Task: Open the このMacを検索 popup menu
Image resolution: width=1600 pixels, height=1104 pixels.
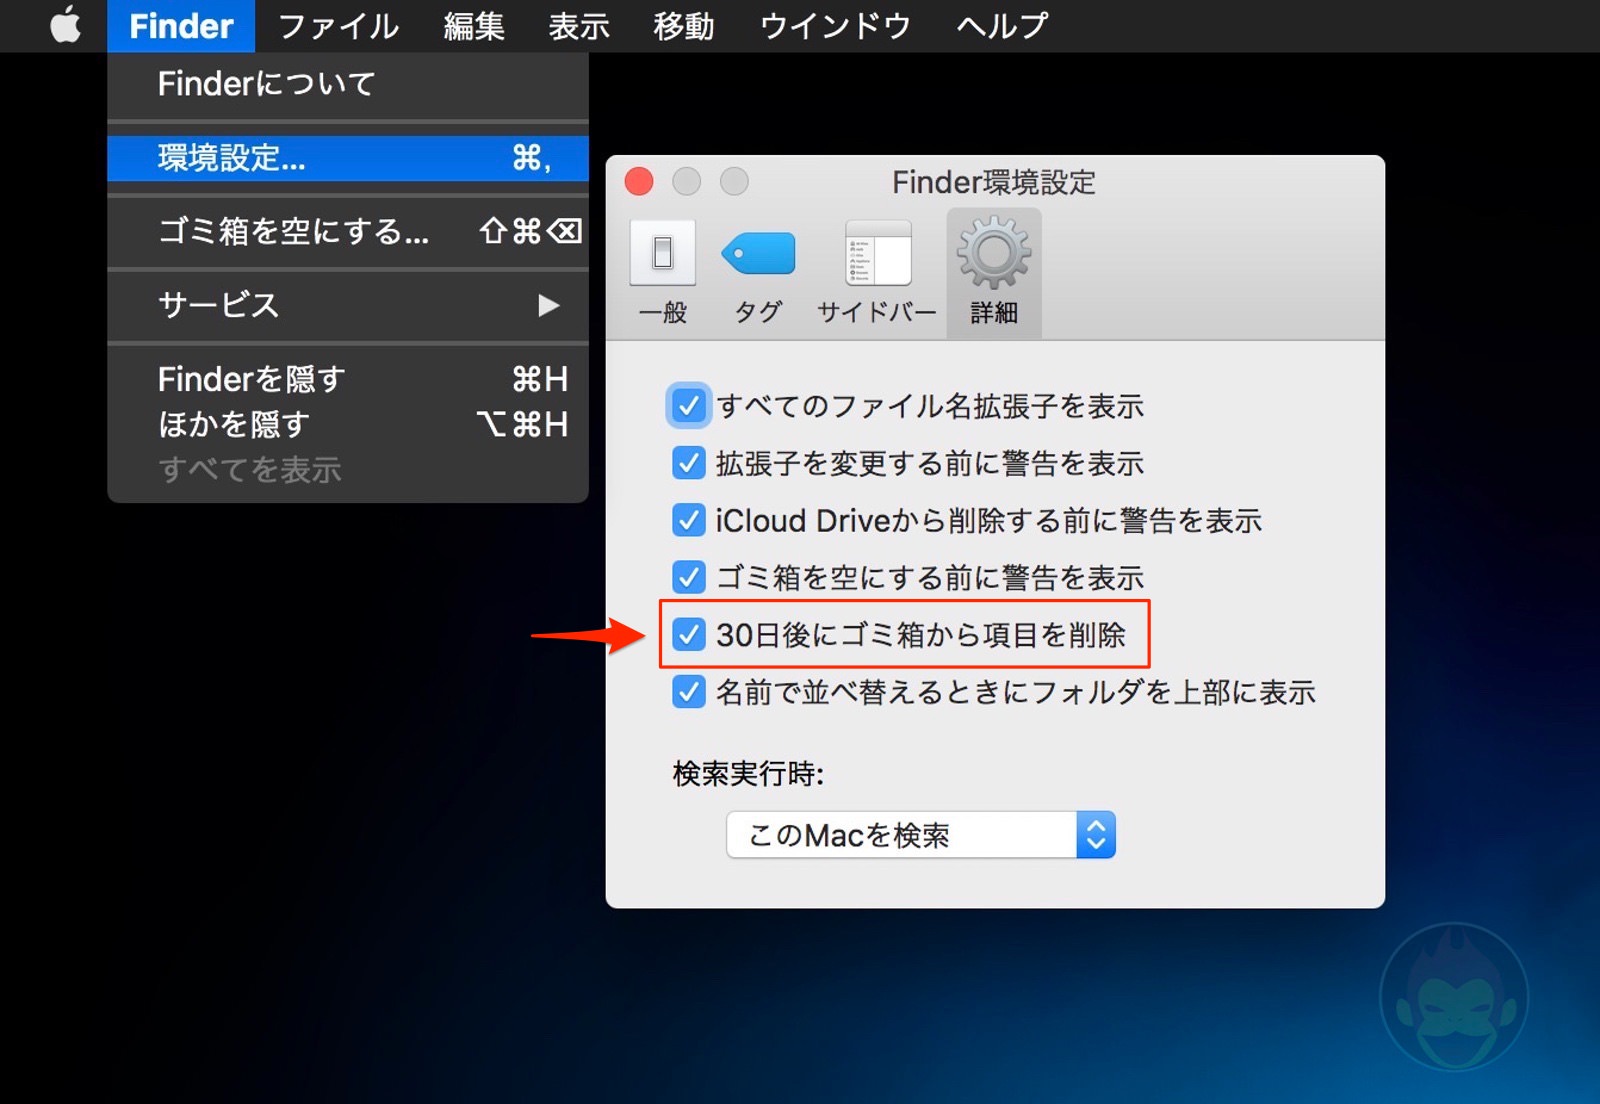Action: coord(921,834)
